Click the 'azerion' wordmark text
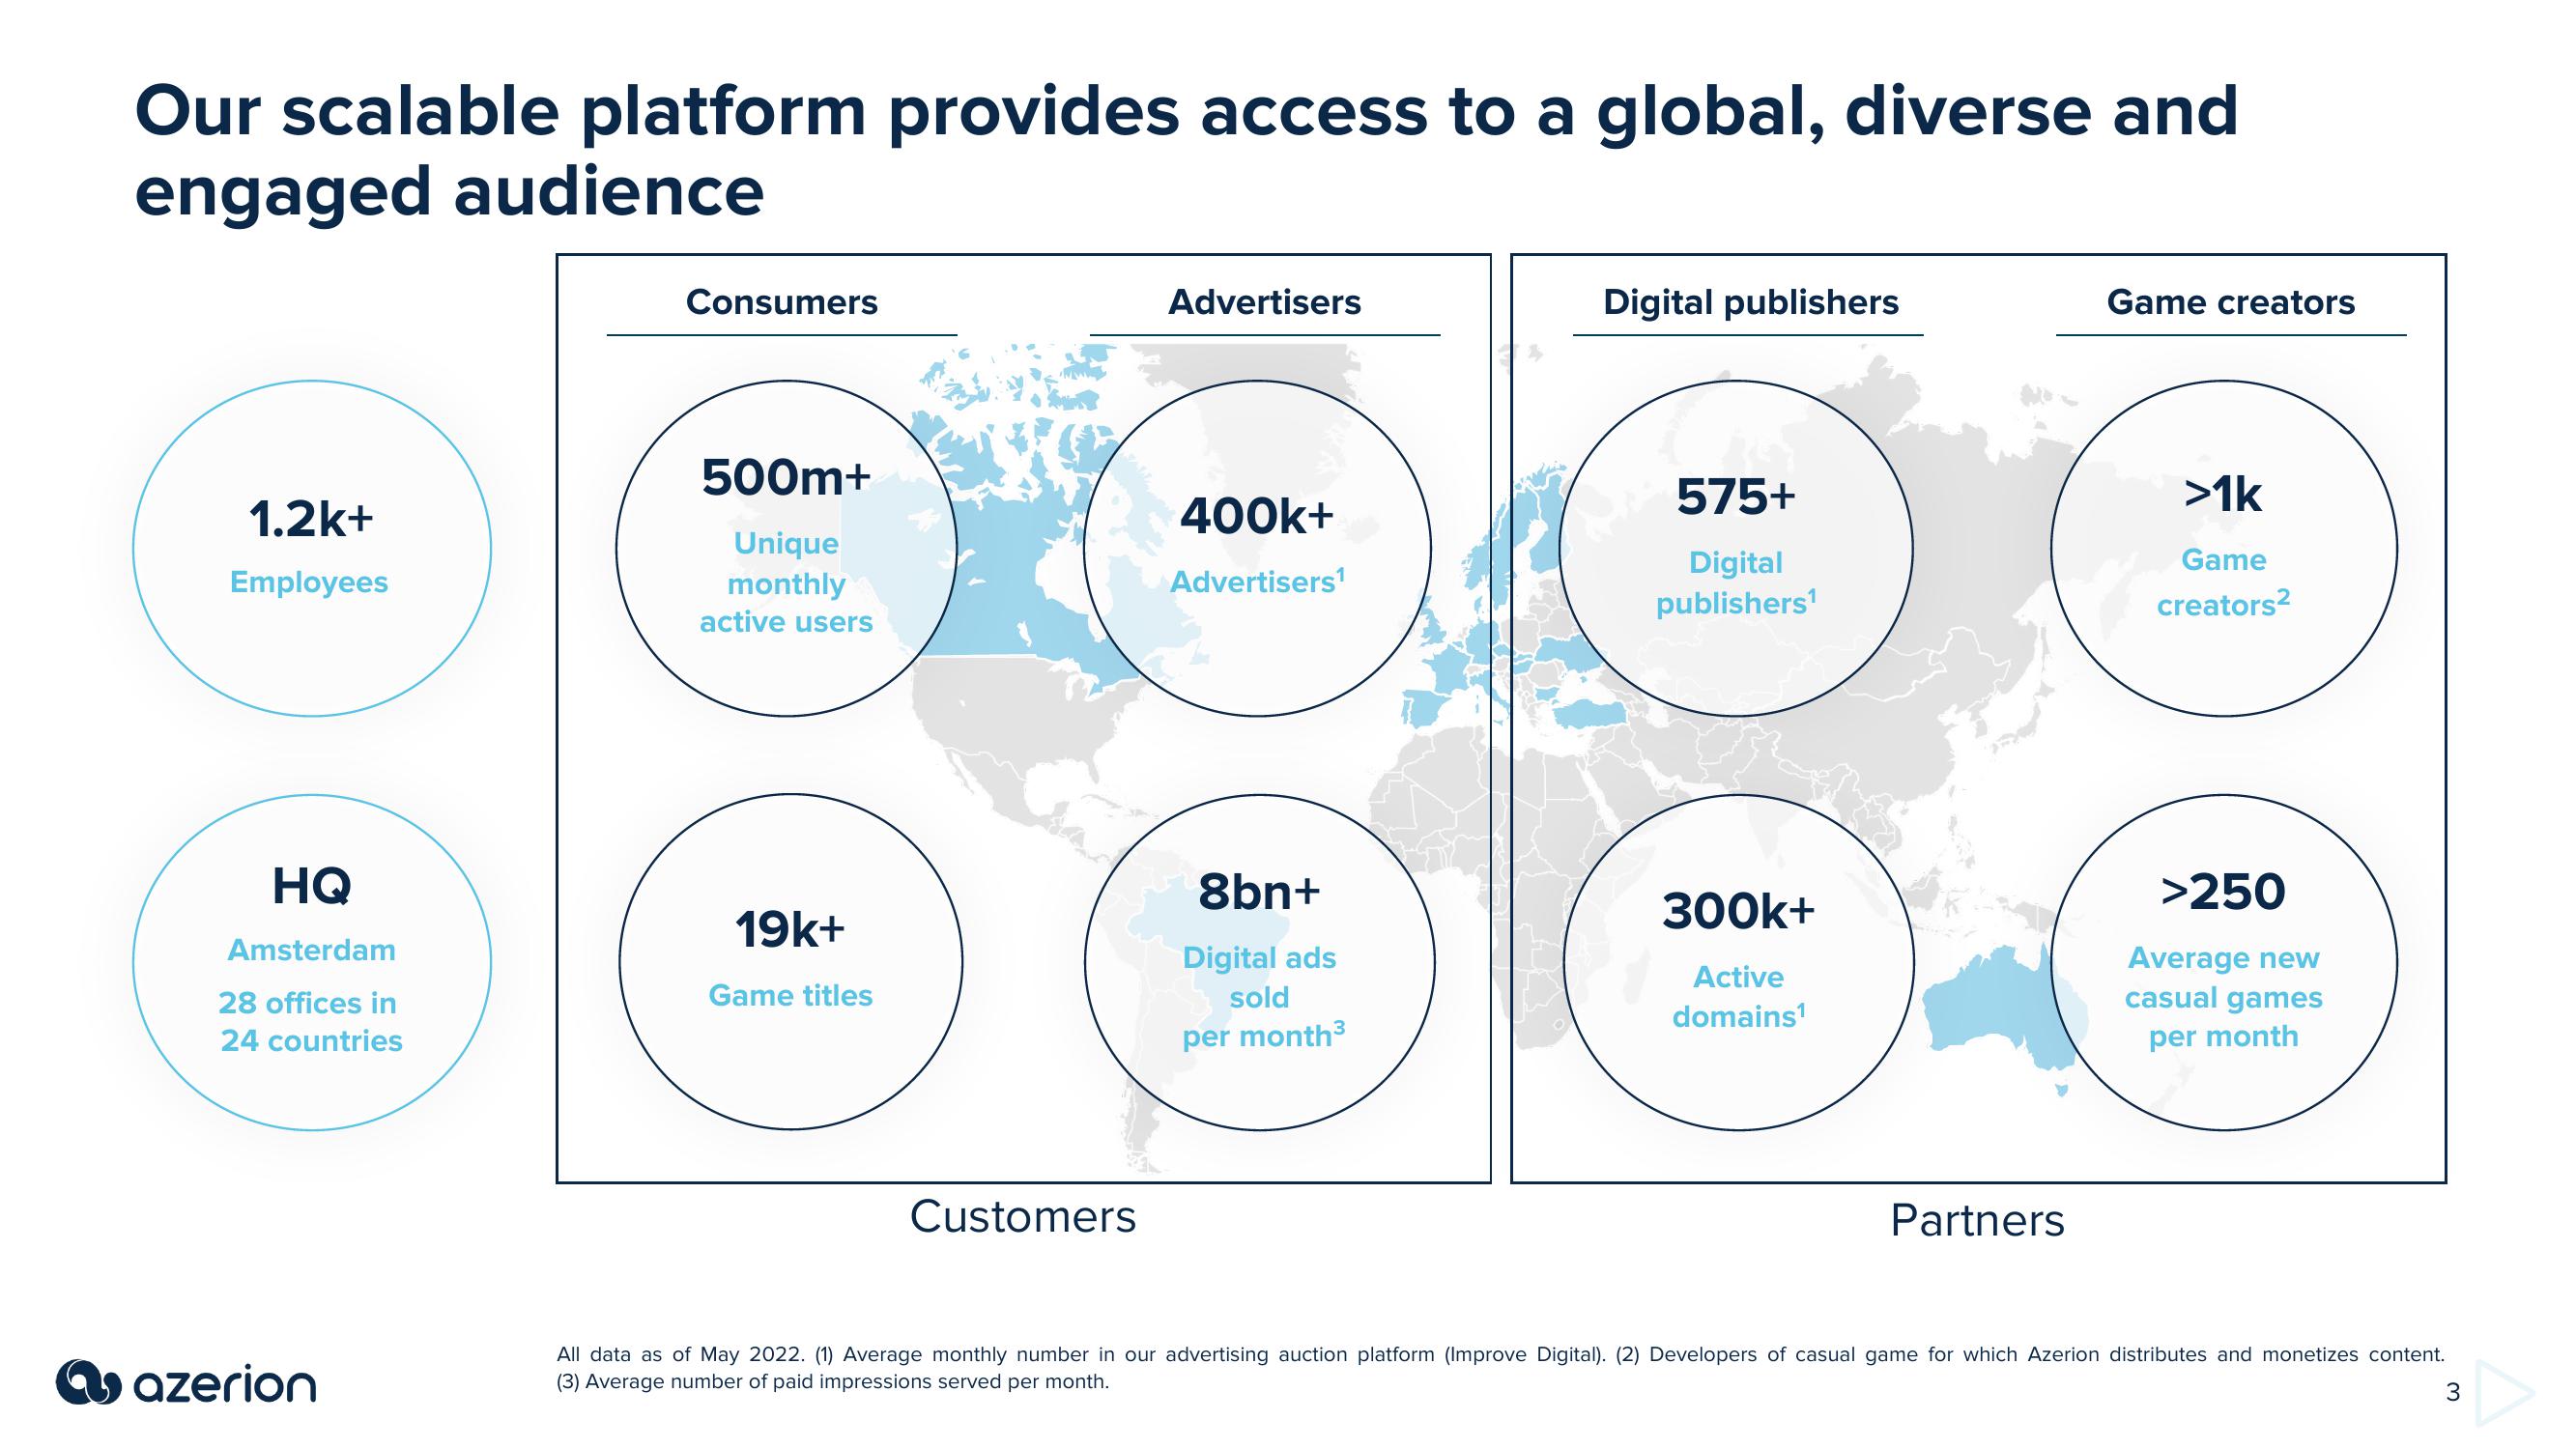This screenshot has width=2576, height=1449. point(224,1386)
